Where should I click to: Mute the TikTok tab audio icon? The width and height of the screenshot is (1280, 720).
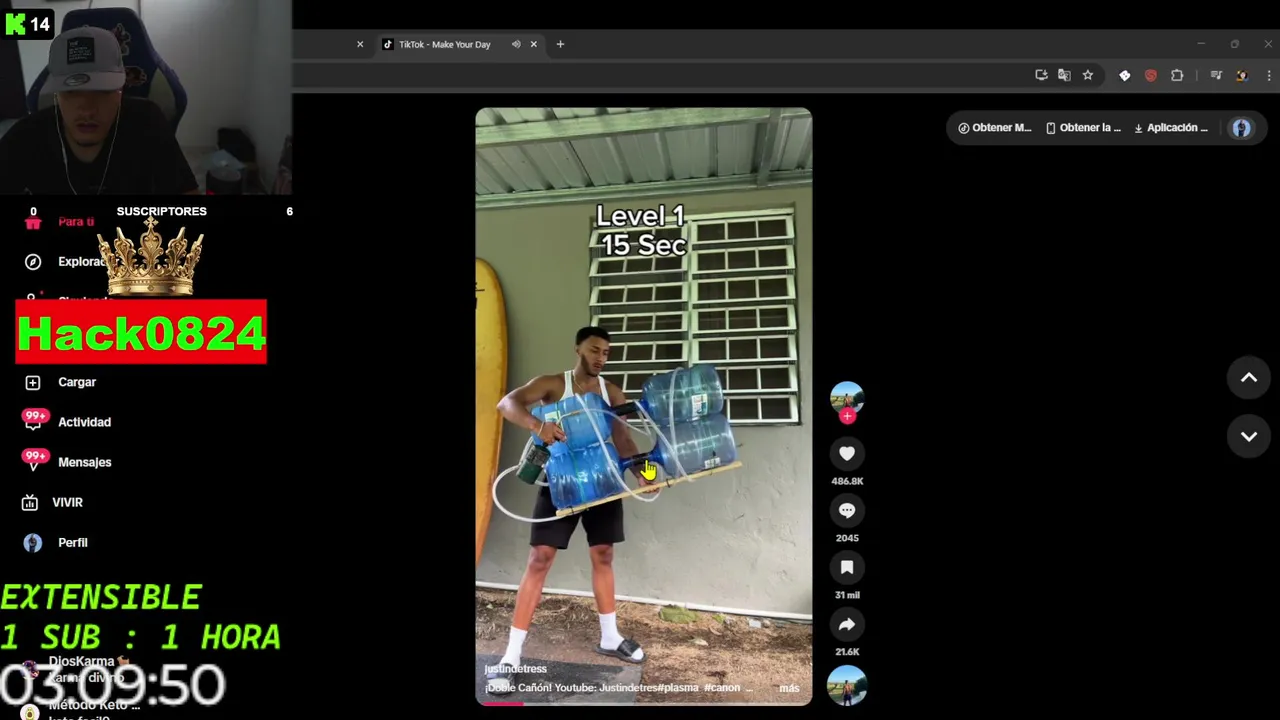516,44
